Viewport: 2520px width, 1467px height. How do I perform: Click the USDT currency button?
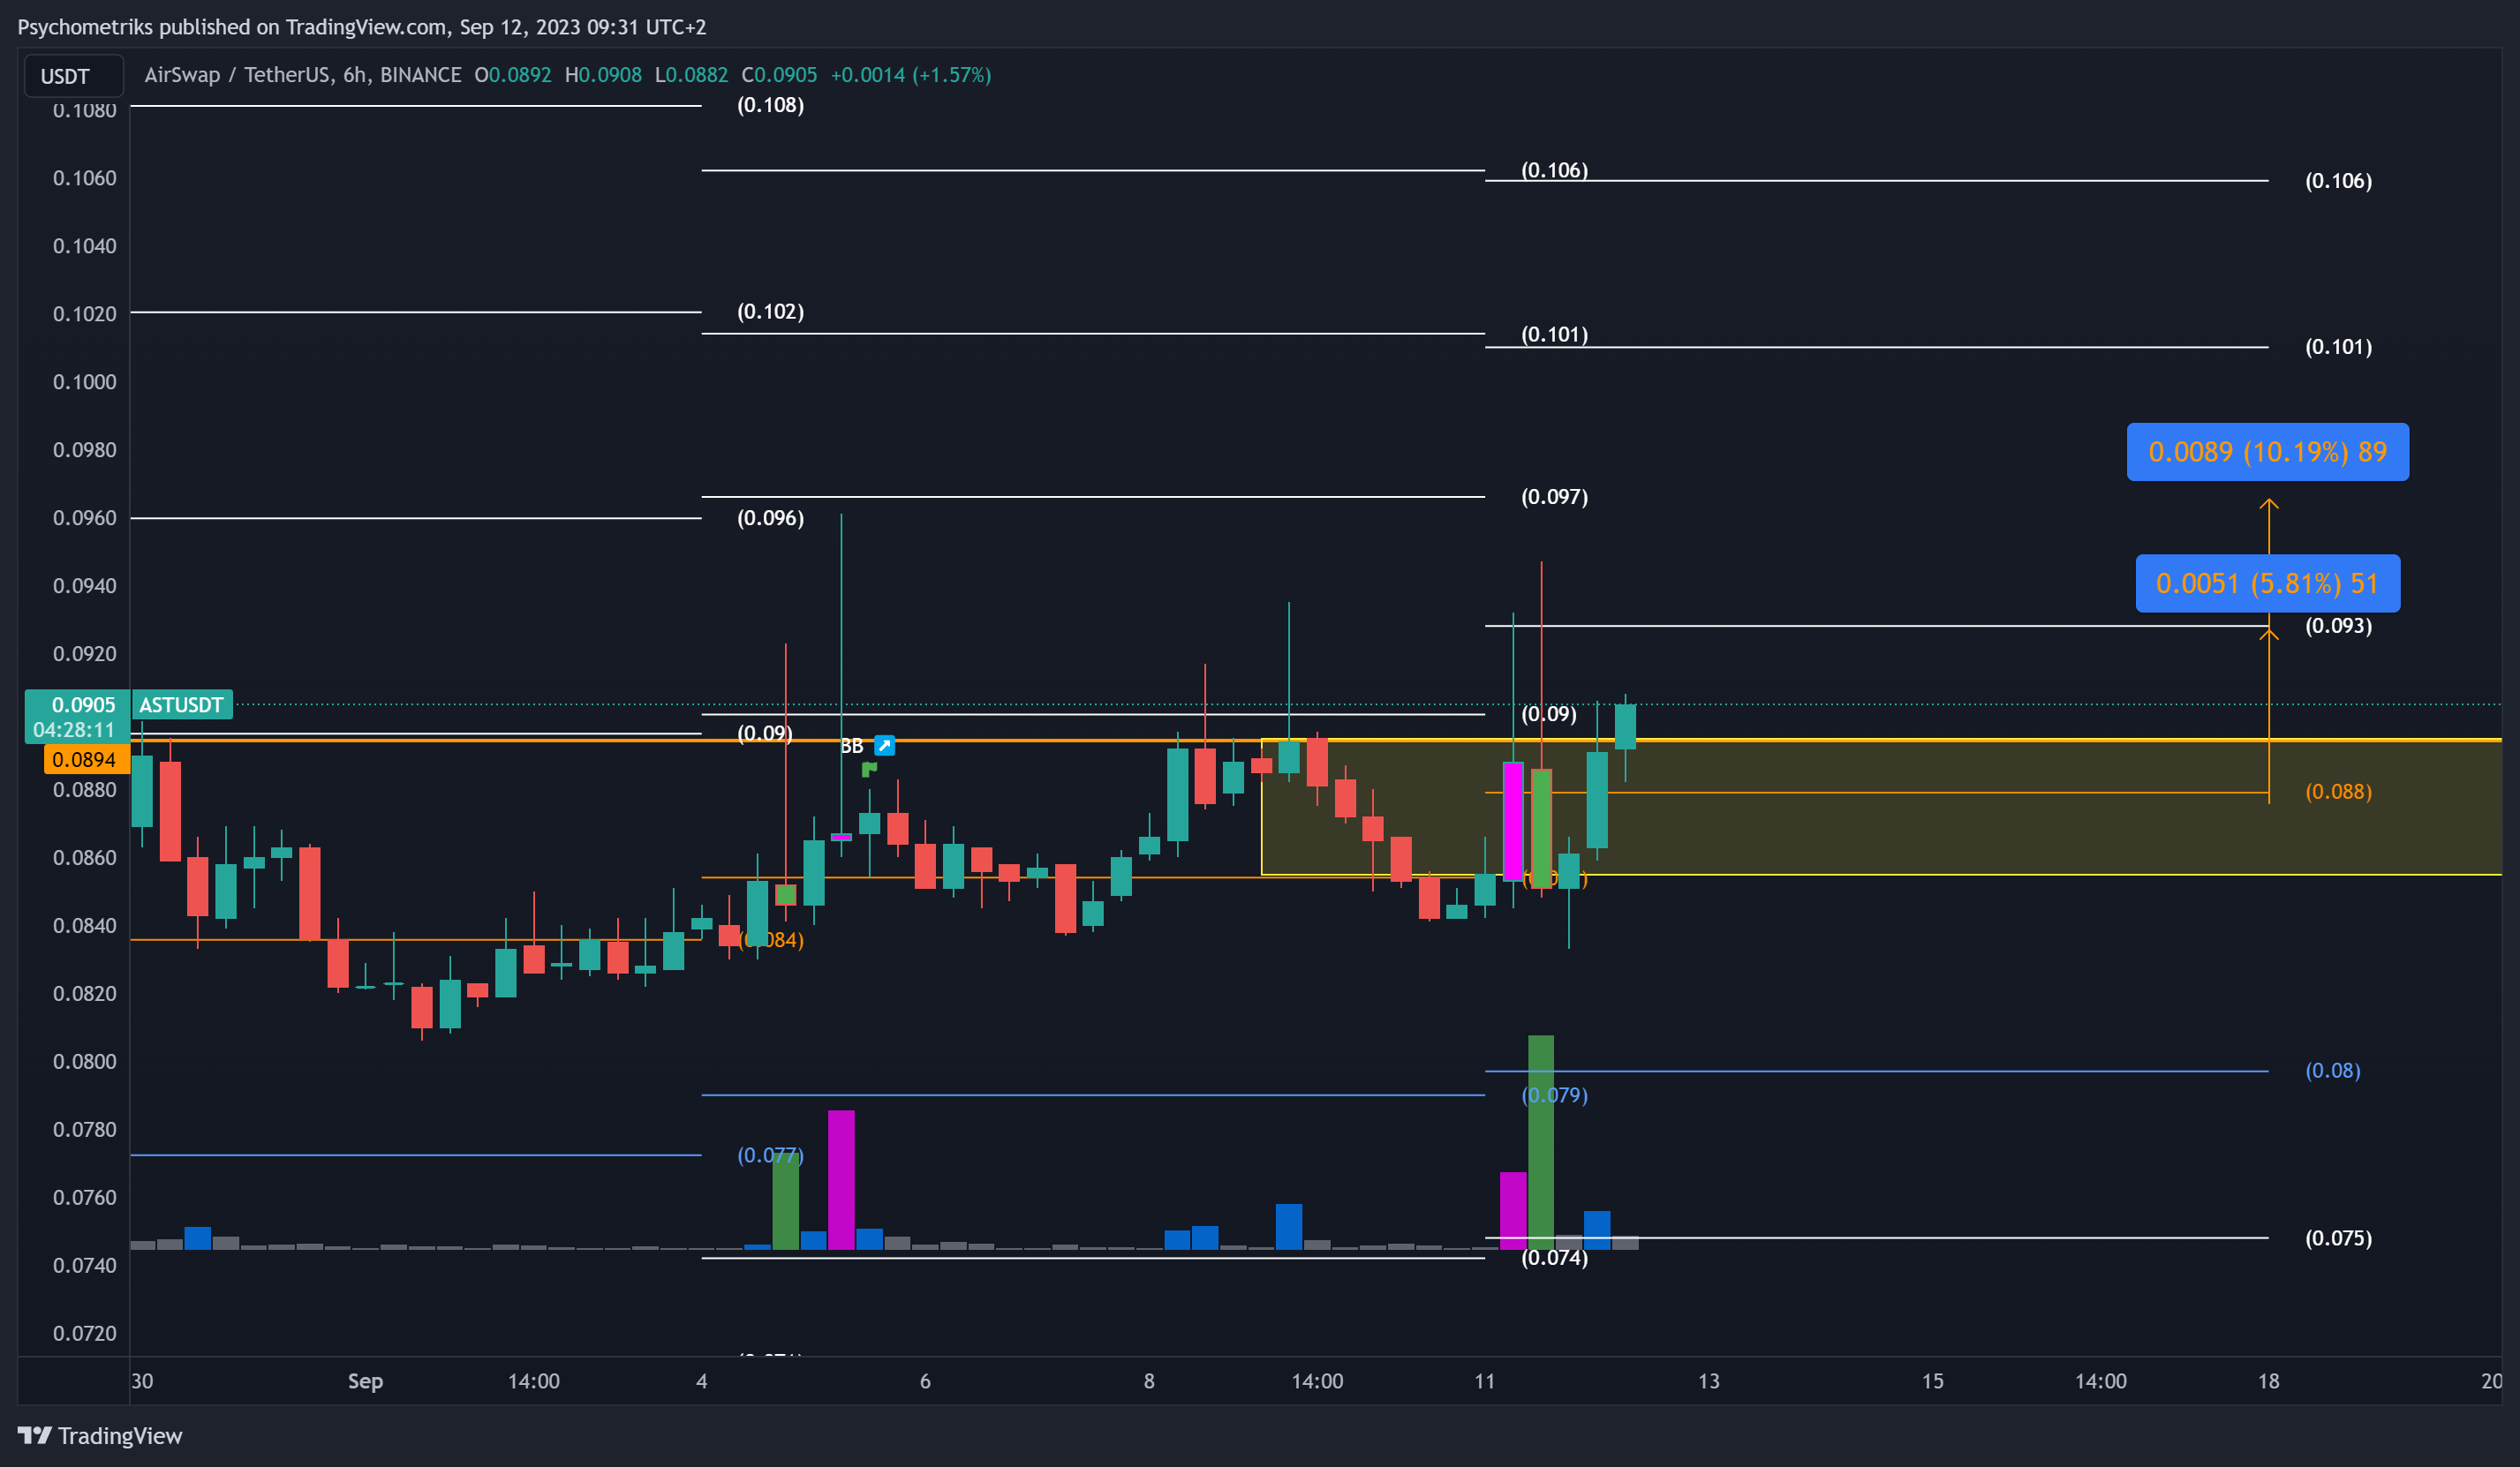click(x=73, y=76)
